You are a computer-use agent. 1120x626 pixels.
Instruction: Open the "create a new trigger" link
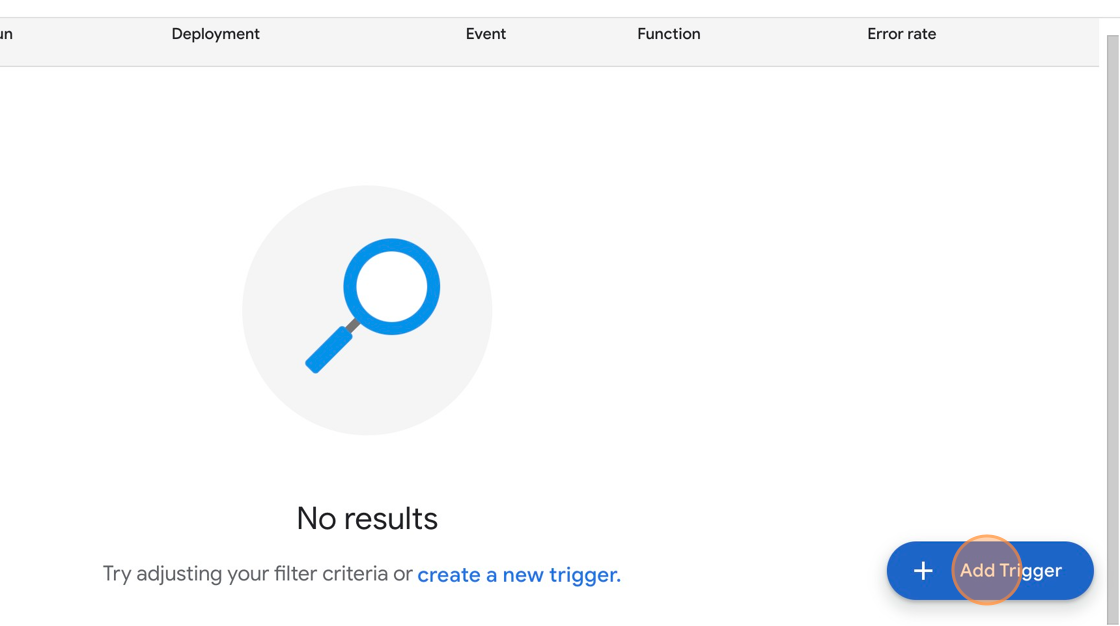[x=519, y=575]
